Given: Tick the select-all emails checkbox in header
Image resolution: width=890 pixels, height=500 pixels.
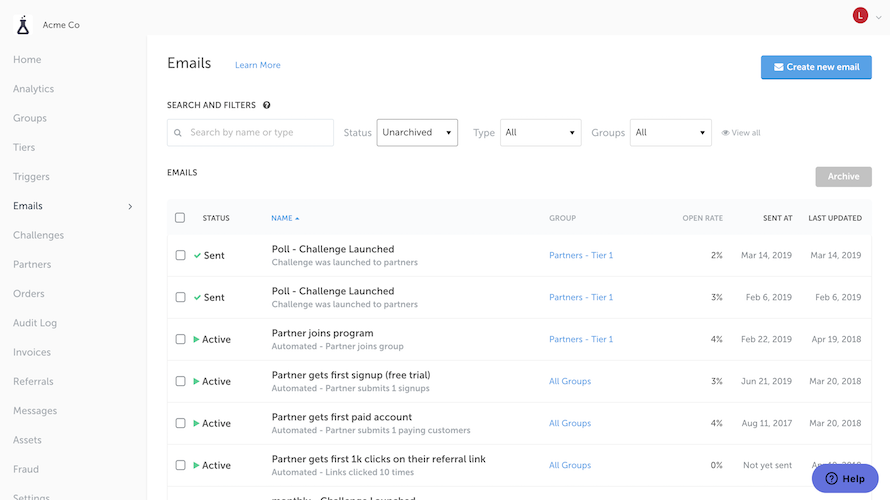Looking at the screenshot, I should 180,218.
